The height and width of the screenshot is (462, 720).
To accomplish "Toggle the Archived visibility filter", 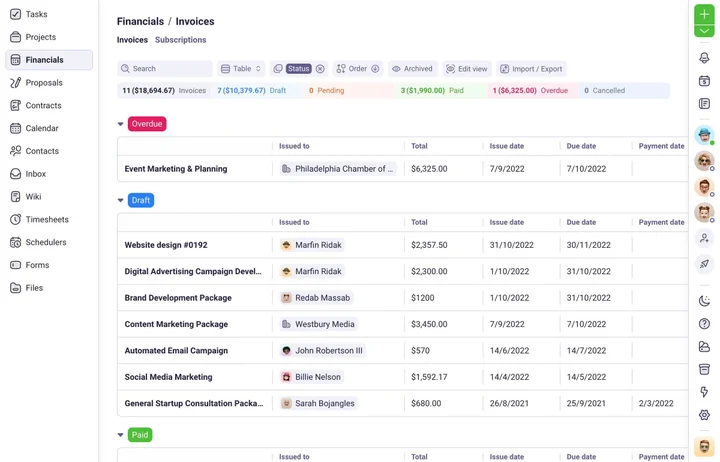I will tap(412, 69).
